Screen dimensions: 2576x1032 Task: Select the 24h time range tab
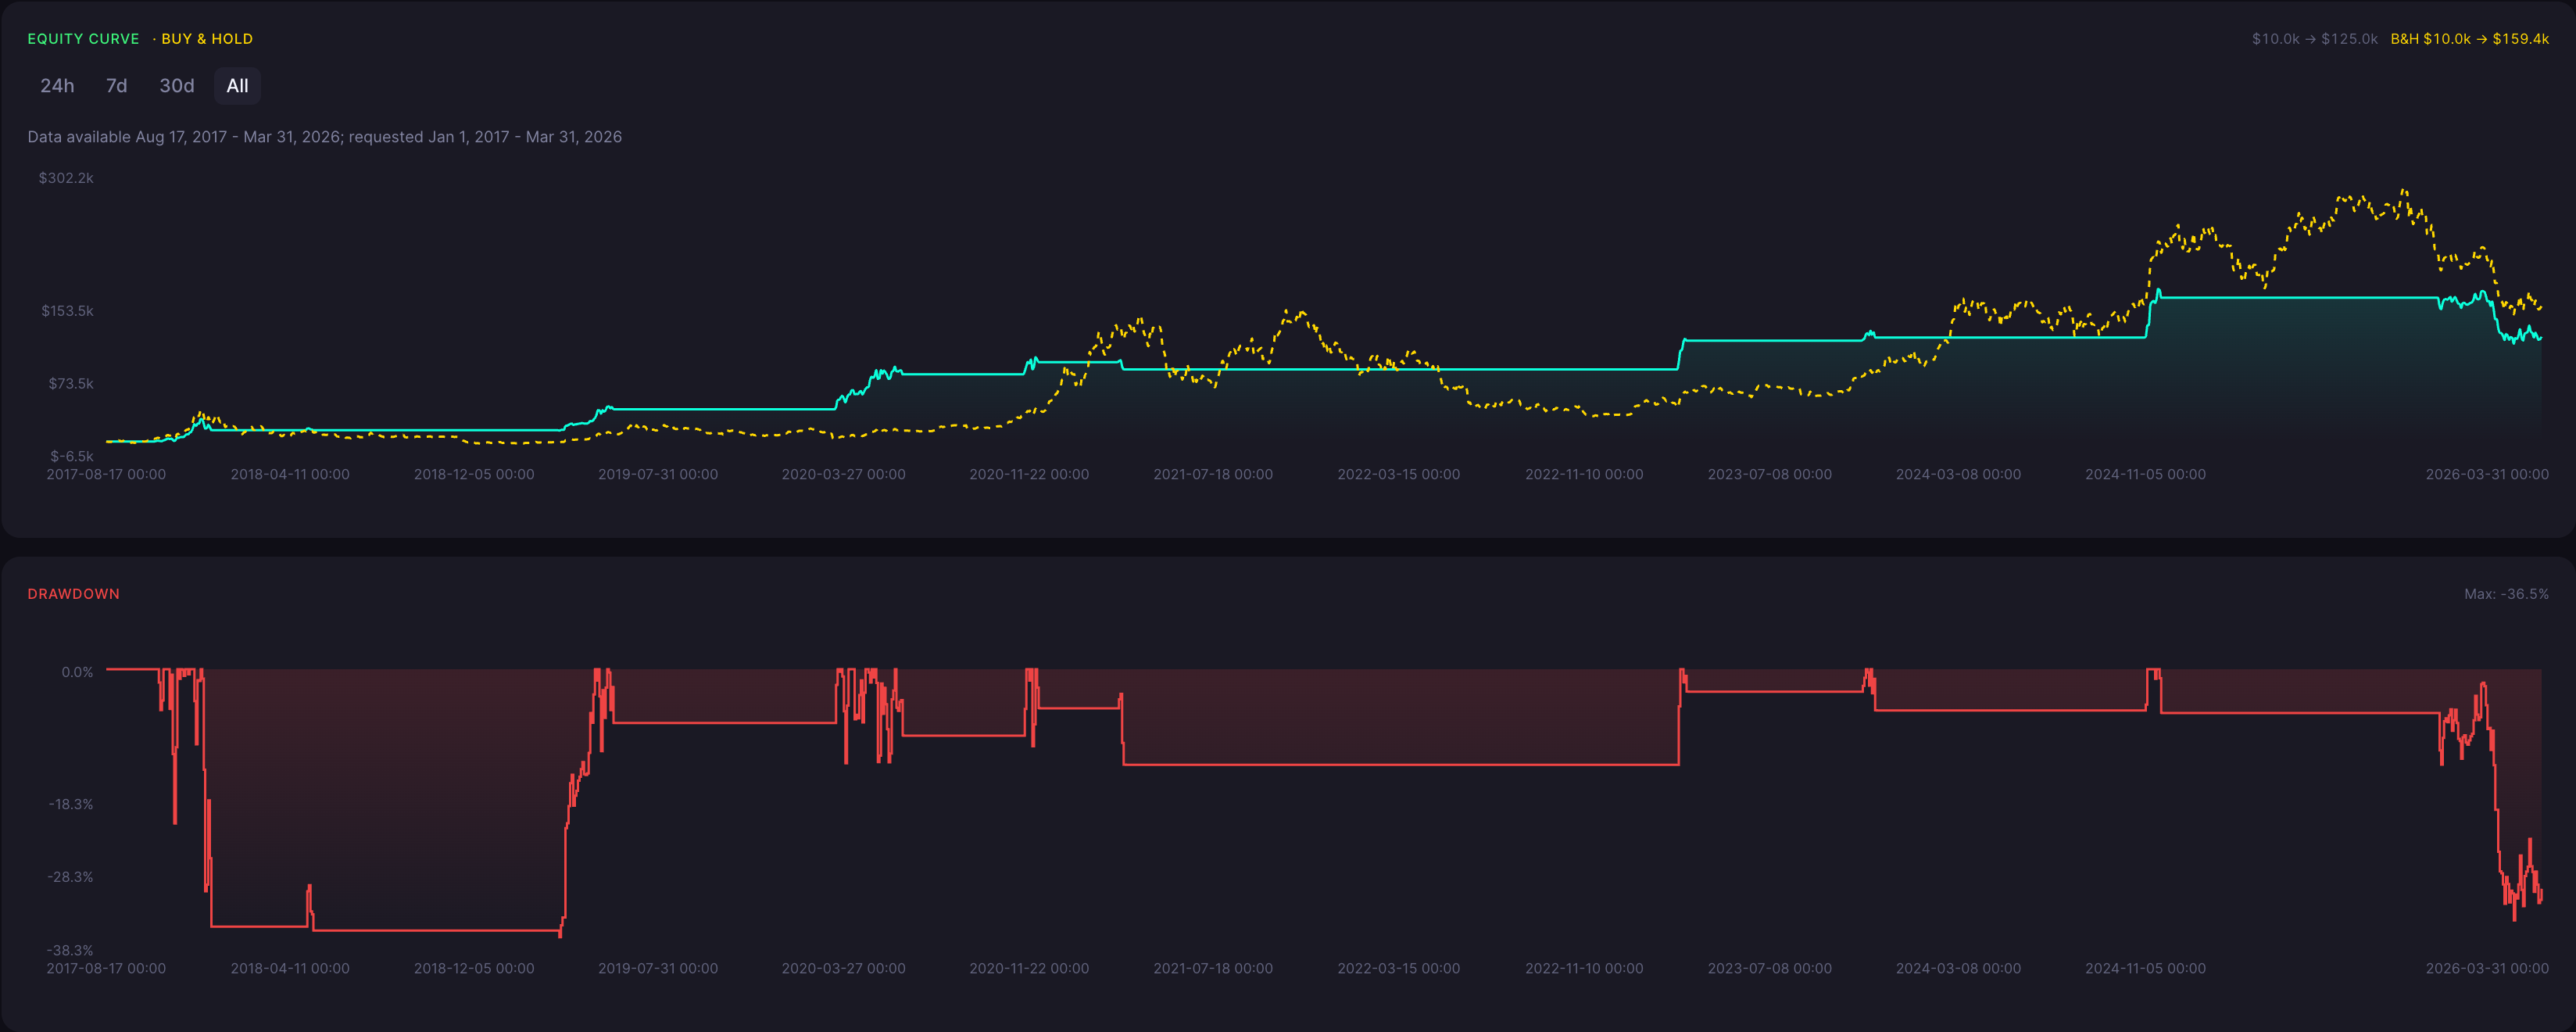tap(57, 86)
